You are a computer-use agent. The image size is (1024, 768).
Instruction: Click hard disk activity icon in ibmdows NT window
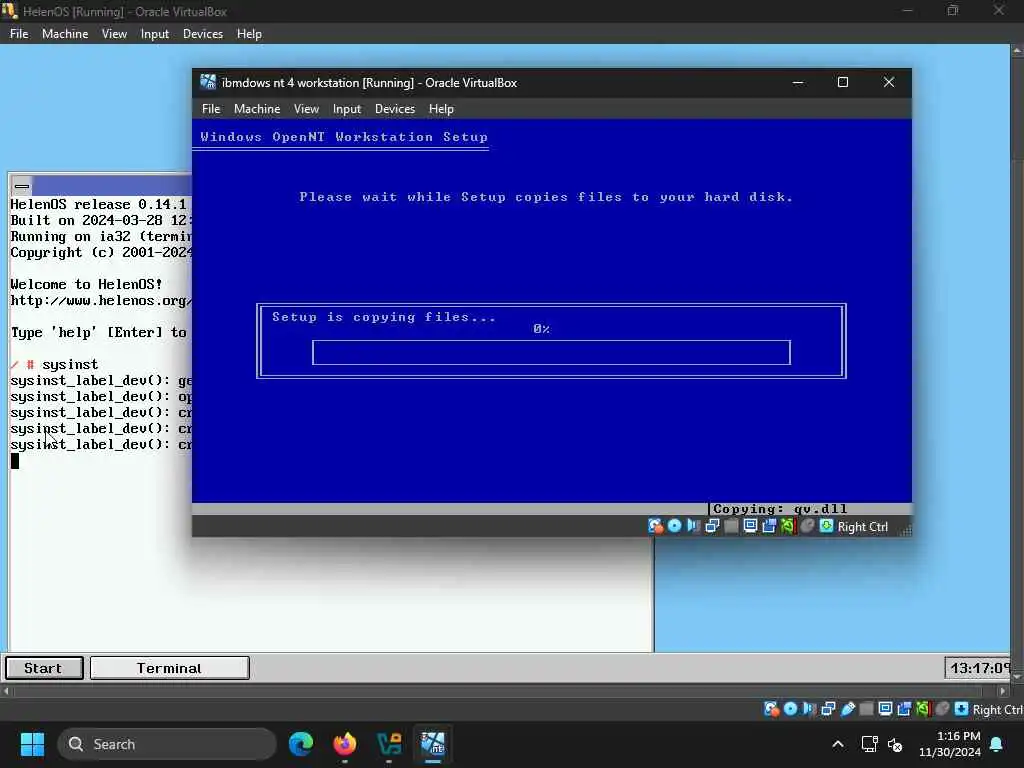point(655,526)
